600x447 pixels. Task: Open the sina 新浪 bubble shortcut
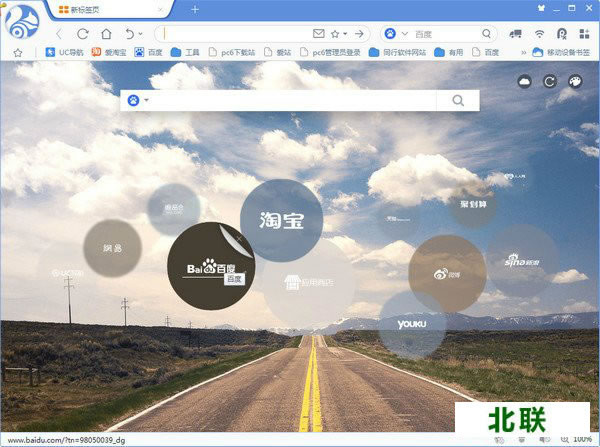tap(522, 261)
